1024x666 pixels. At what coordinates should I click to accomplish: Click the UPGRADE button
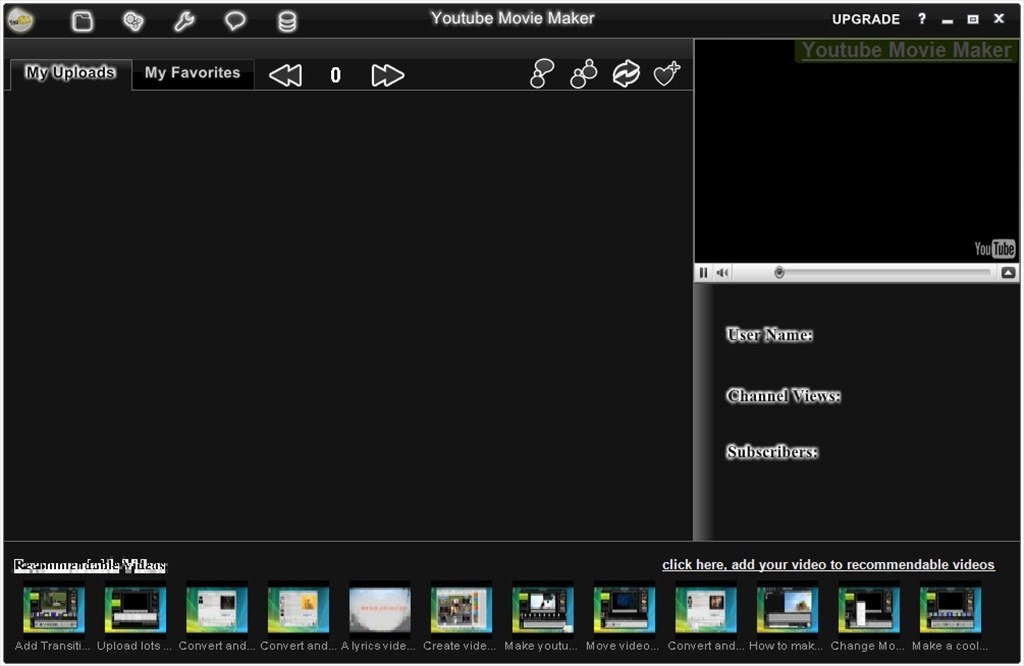pos(865,20)
